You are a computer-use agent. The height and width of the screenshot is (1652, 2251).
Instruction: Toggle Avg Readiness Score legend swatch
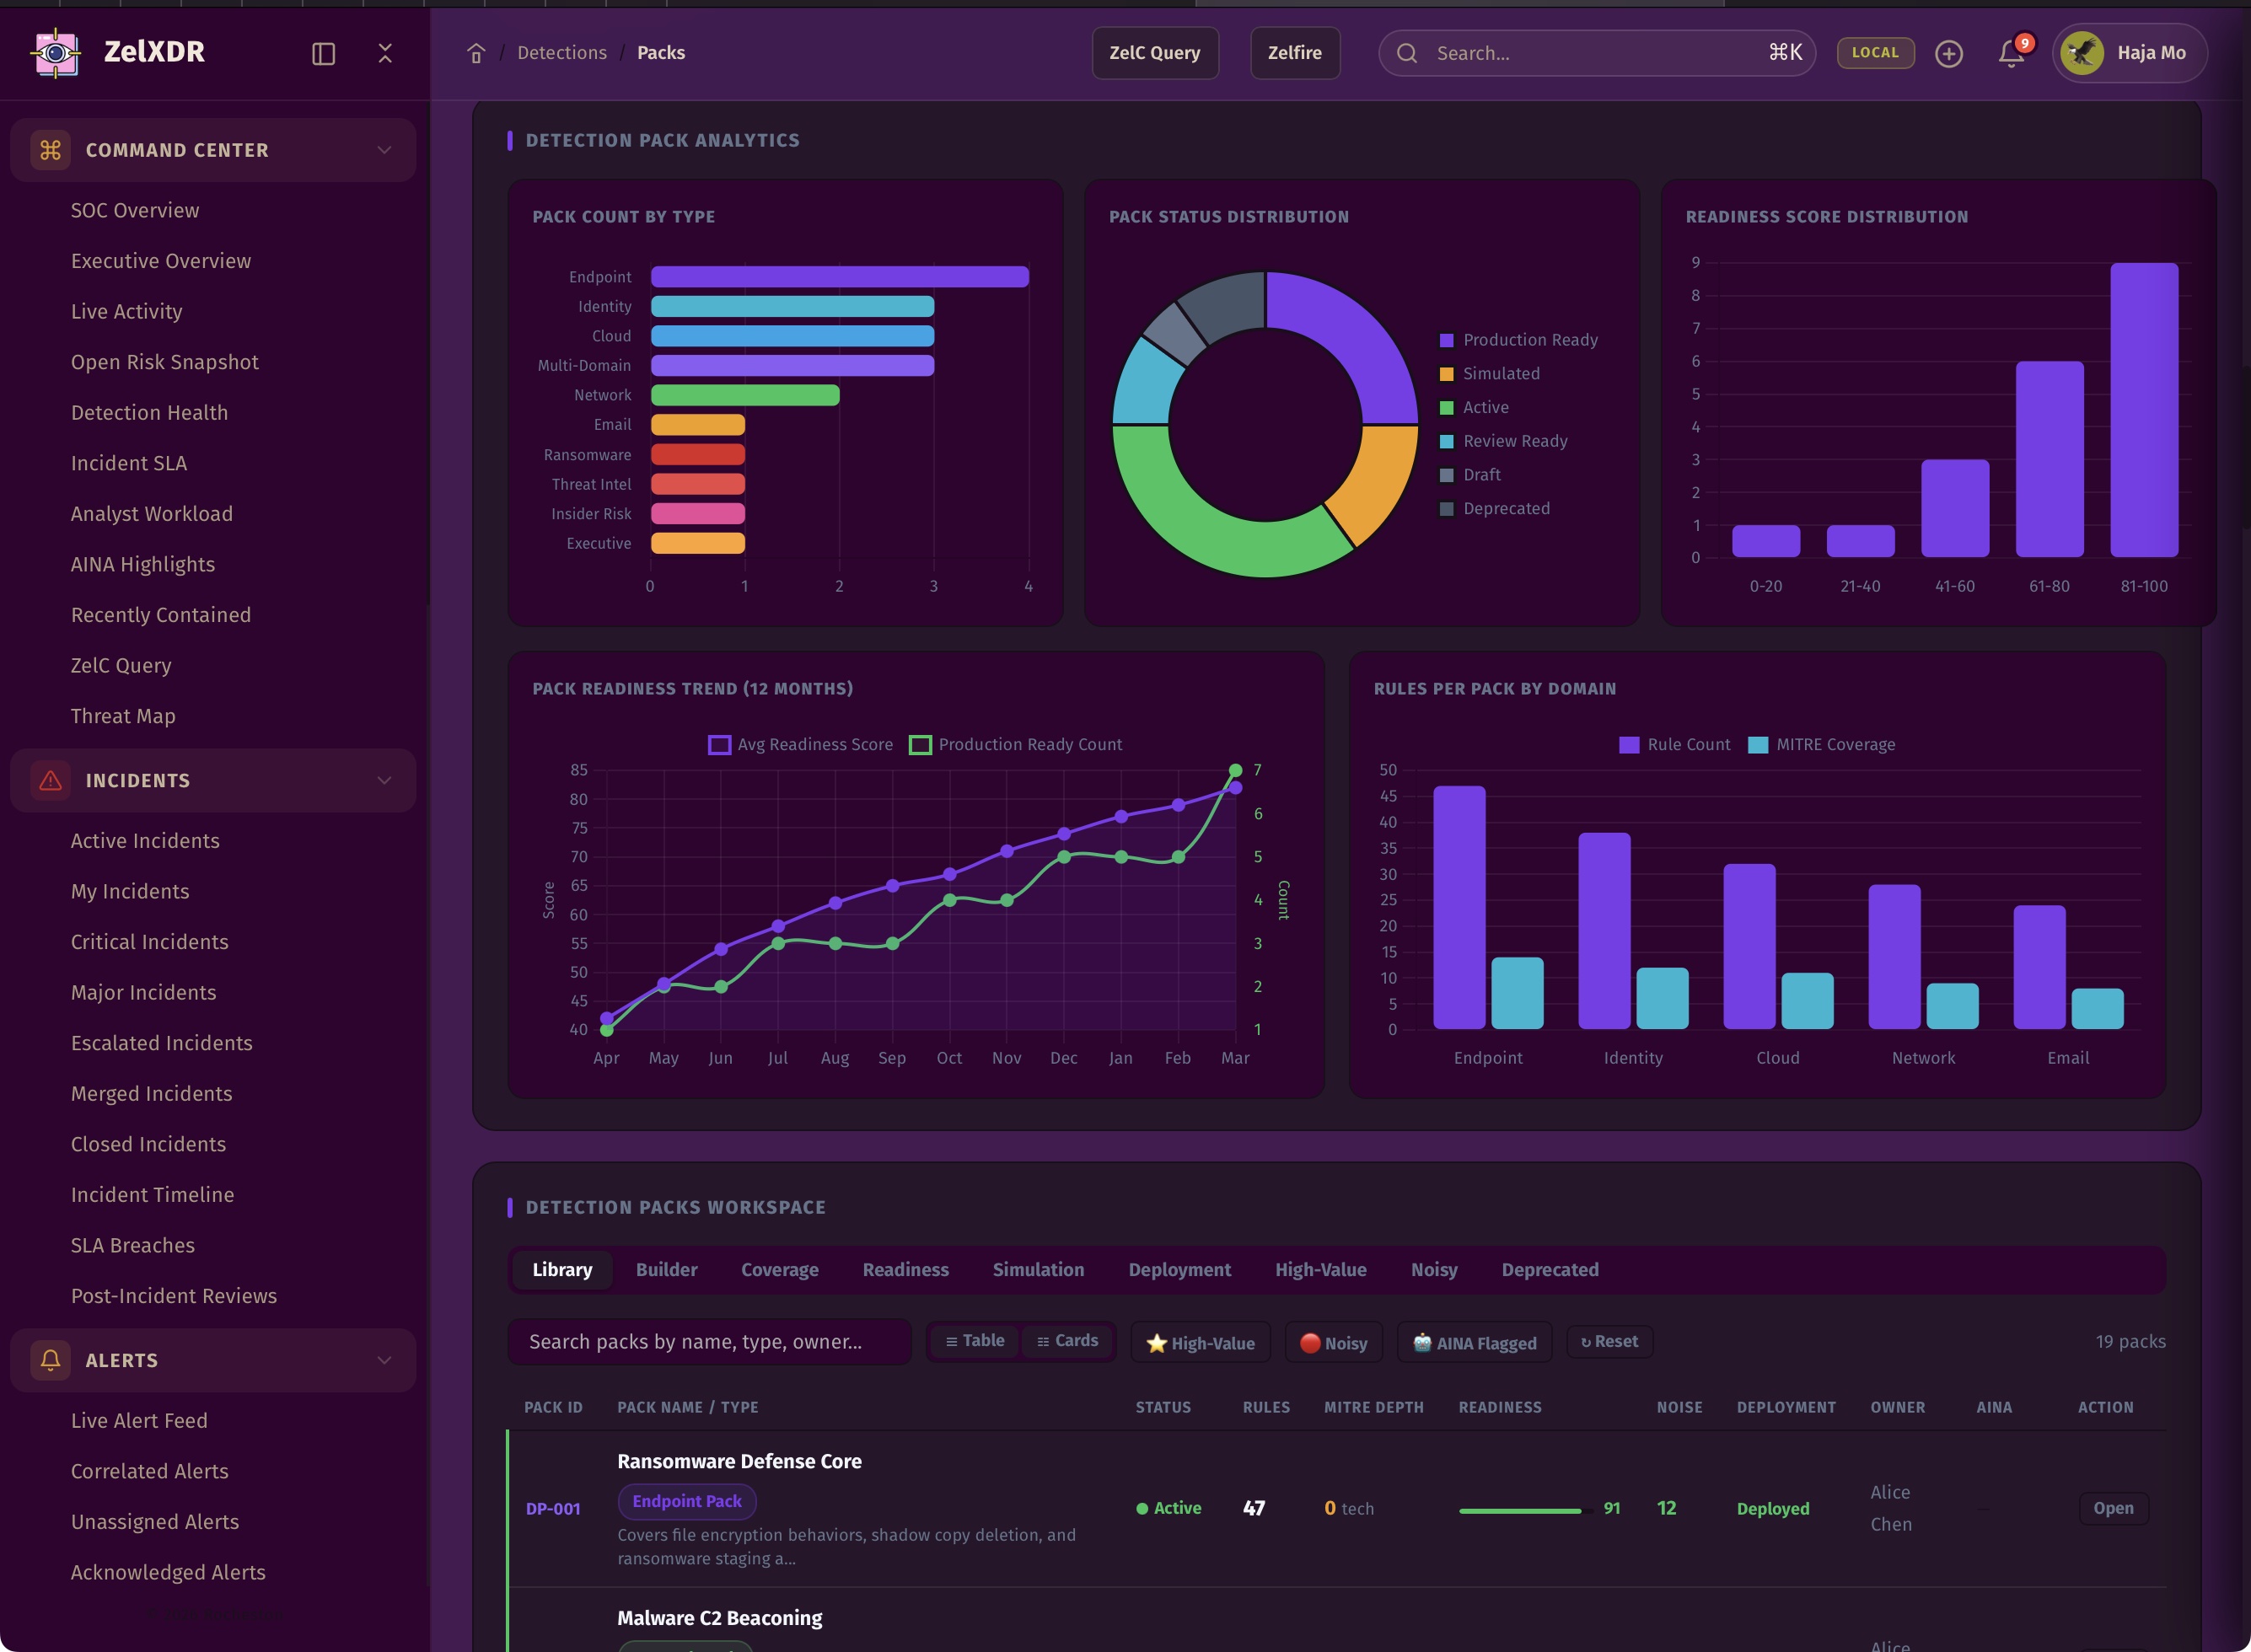click(x=719, y=745)
